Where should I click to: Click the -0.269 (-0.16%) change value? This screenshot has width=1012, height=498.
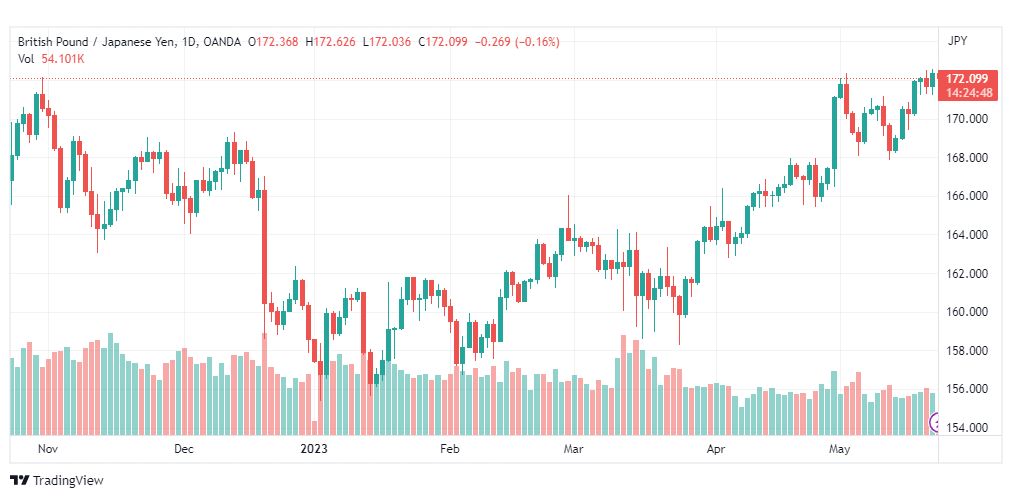(x=518, y=42)
